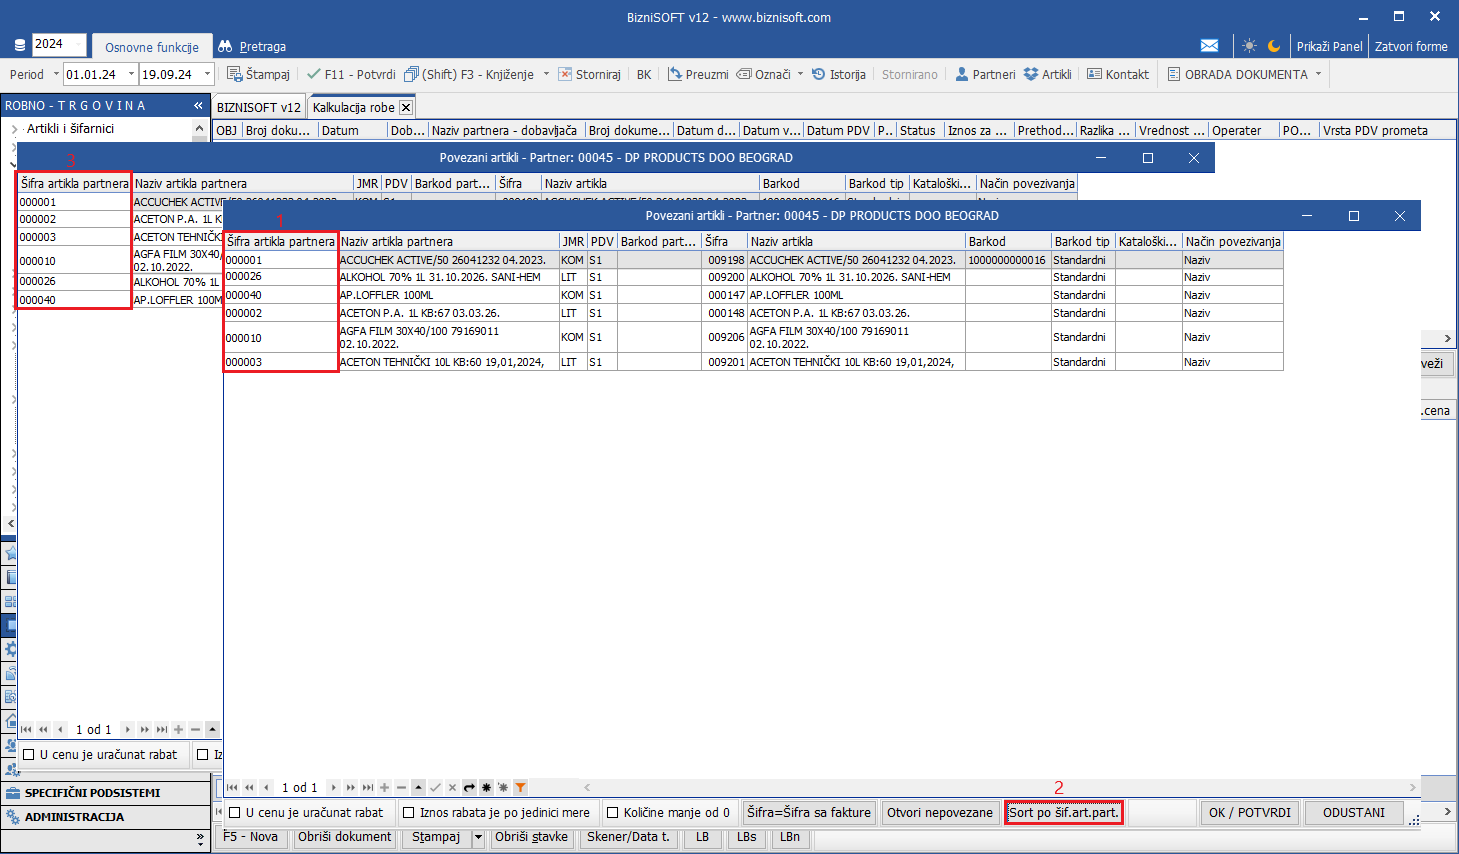The width and height of the screenshot is (1459, 854).
Task: Switch to light theme sun icon
Action: (x=1249, y=46)
